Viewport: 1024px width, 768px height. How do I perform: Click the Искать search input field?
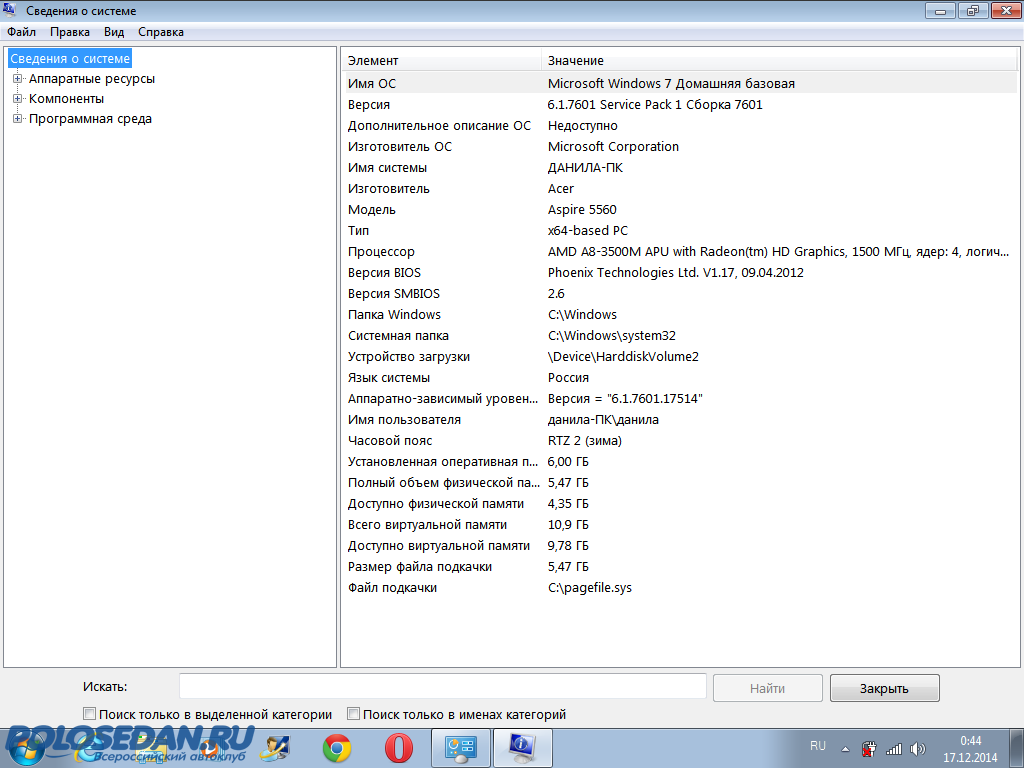pos(442,687)
